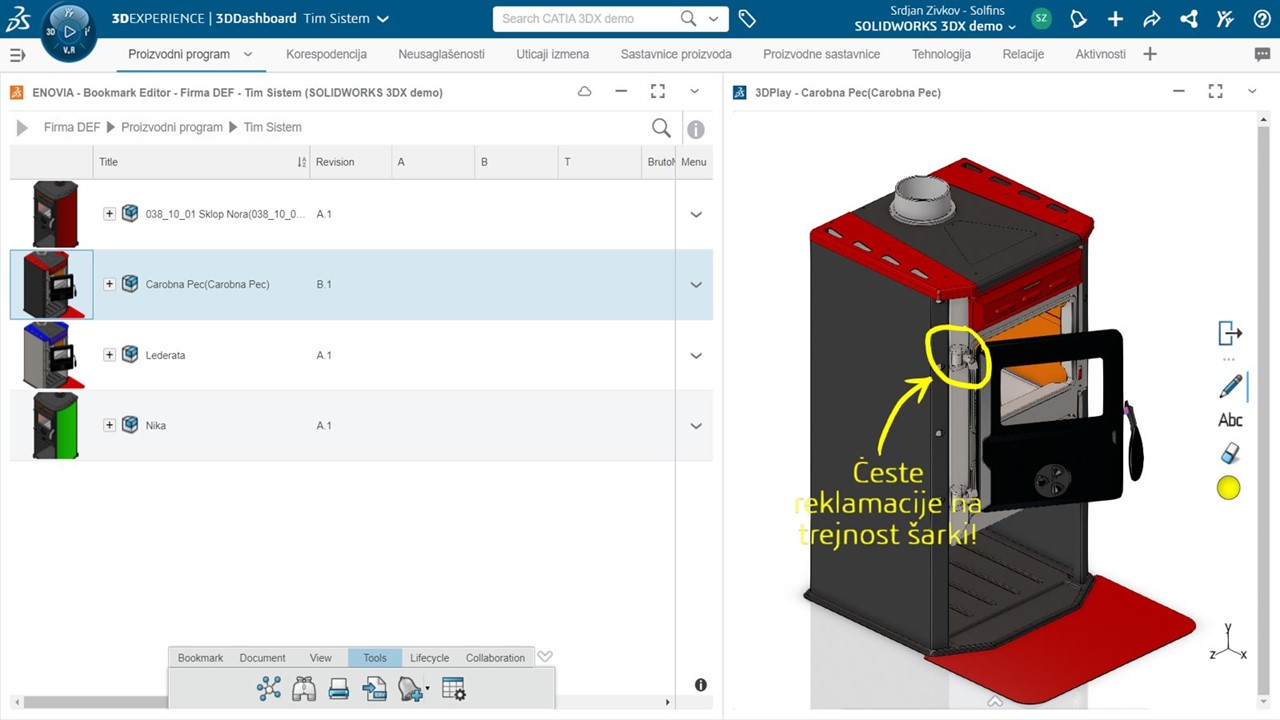Click the tag icon next to search
Screen dimensions: 1280x720
click(747, 19)
